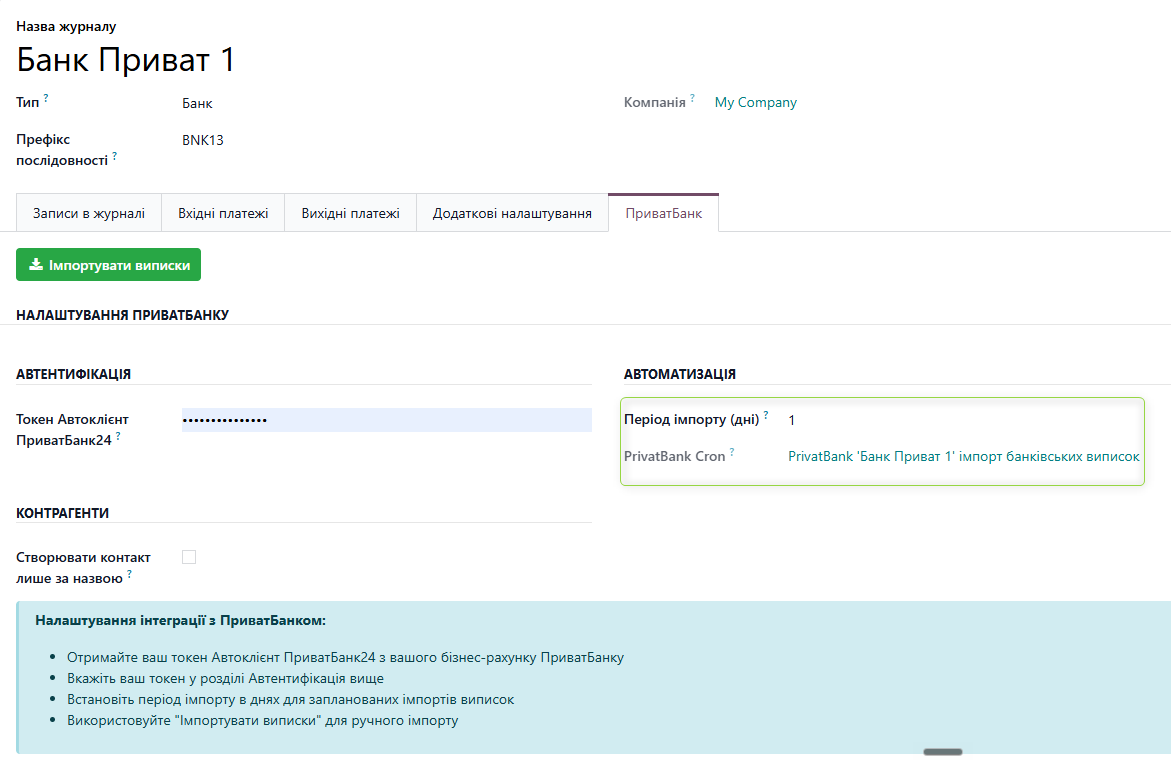The height and width of the screenshot is (760, 1171).
Task: Click help icon next to Префікс послідовності
Action: [114, 155]
